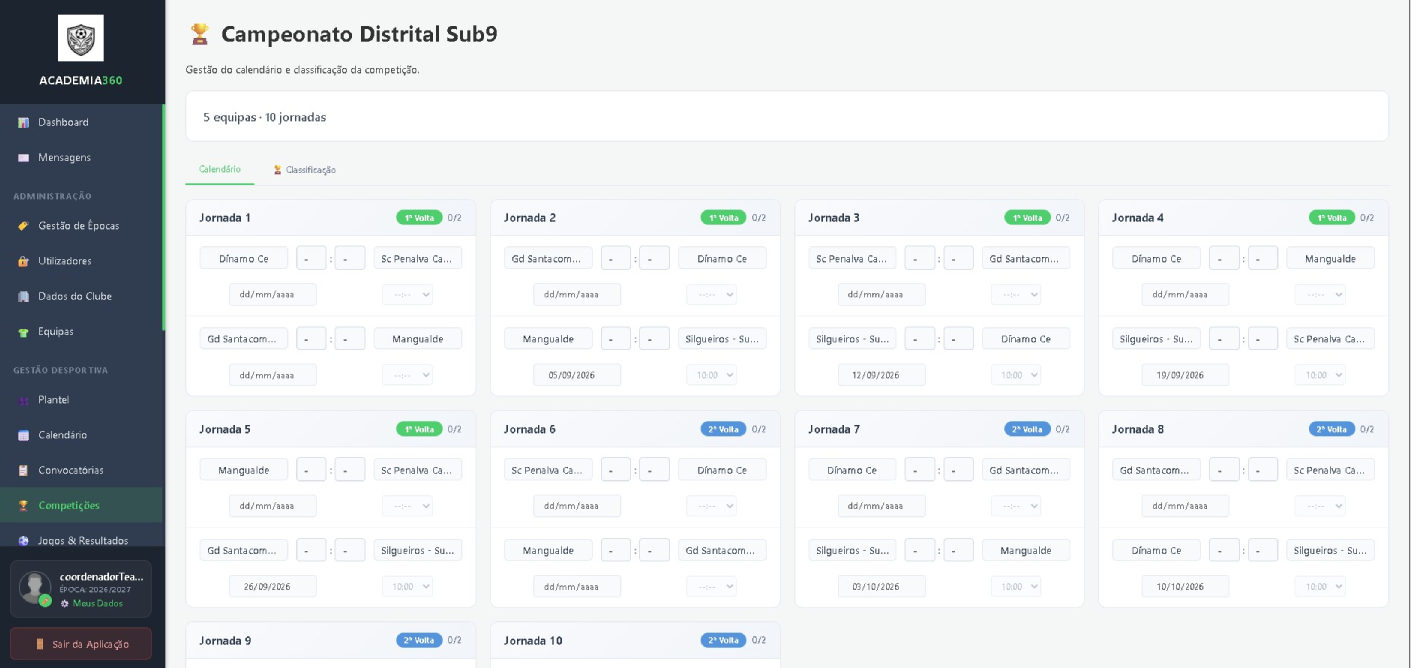The height and width of the screenshot is (668, 1411).
Task: Switch to the Classificação tab
Action: tap(304, 170)
